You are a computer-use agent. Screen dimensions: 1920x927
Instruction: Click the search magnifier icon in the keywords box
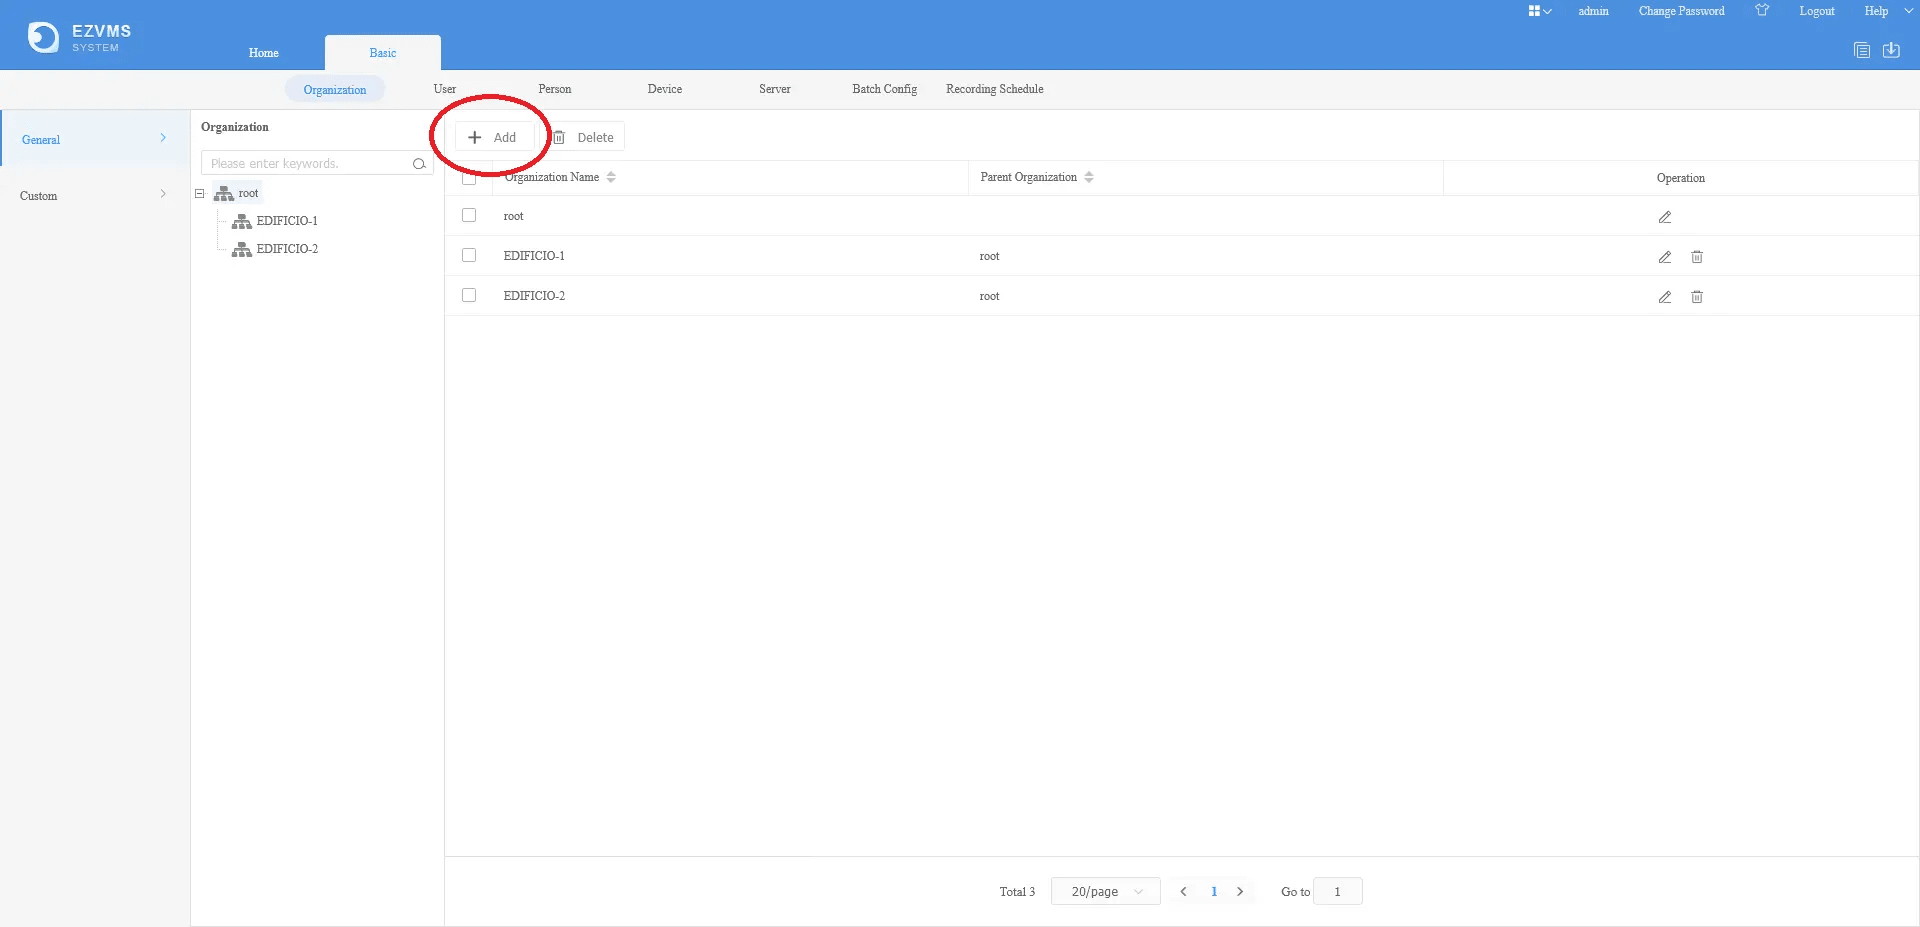(419, 164)
